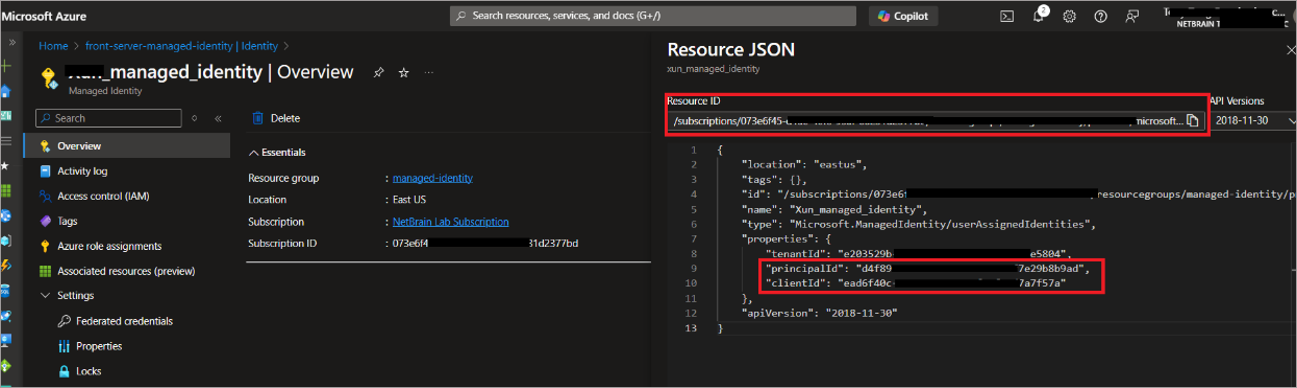Collapse the left navigation pane
The width and height of the screenshot is (1297, 388).
[218, 118]
